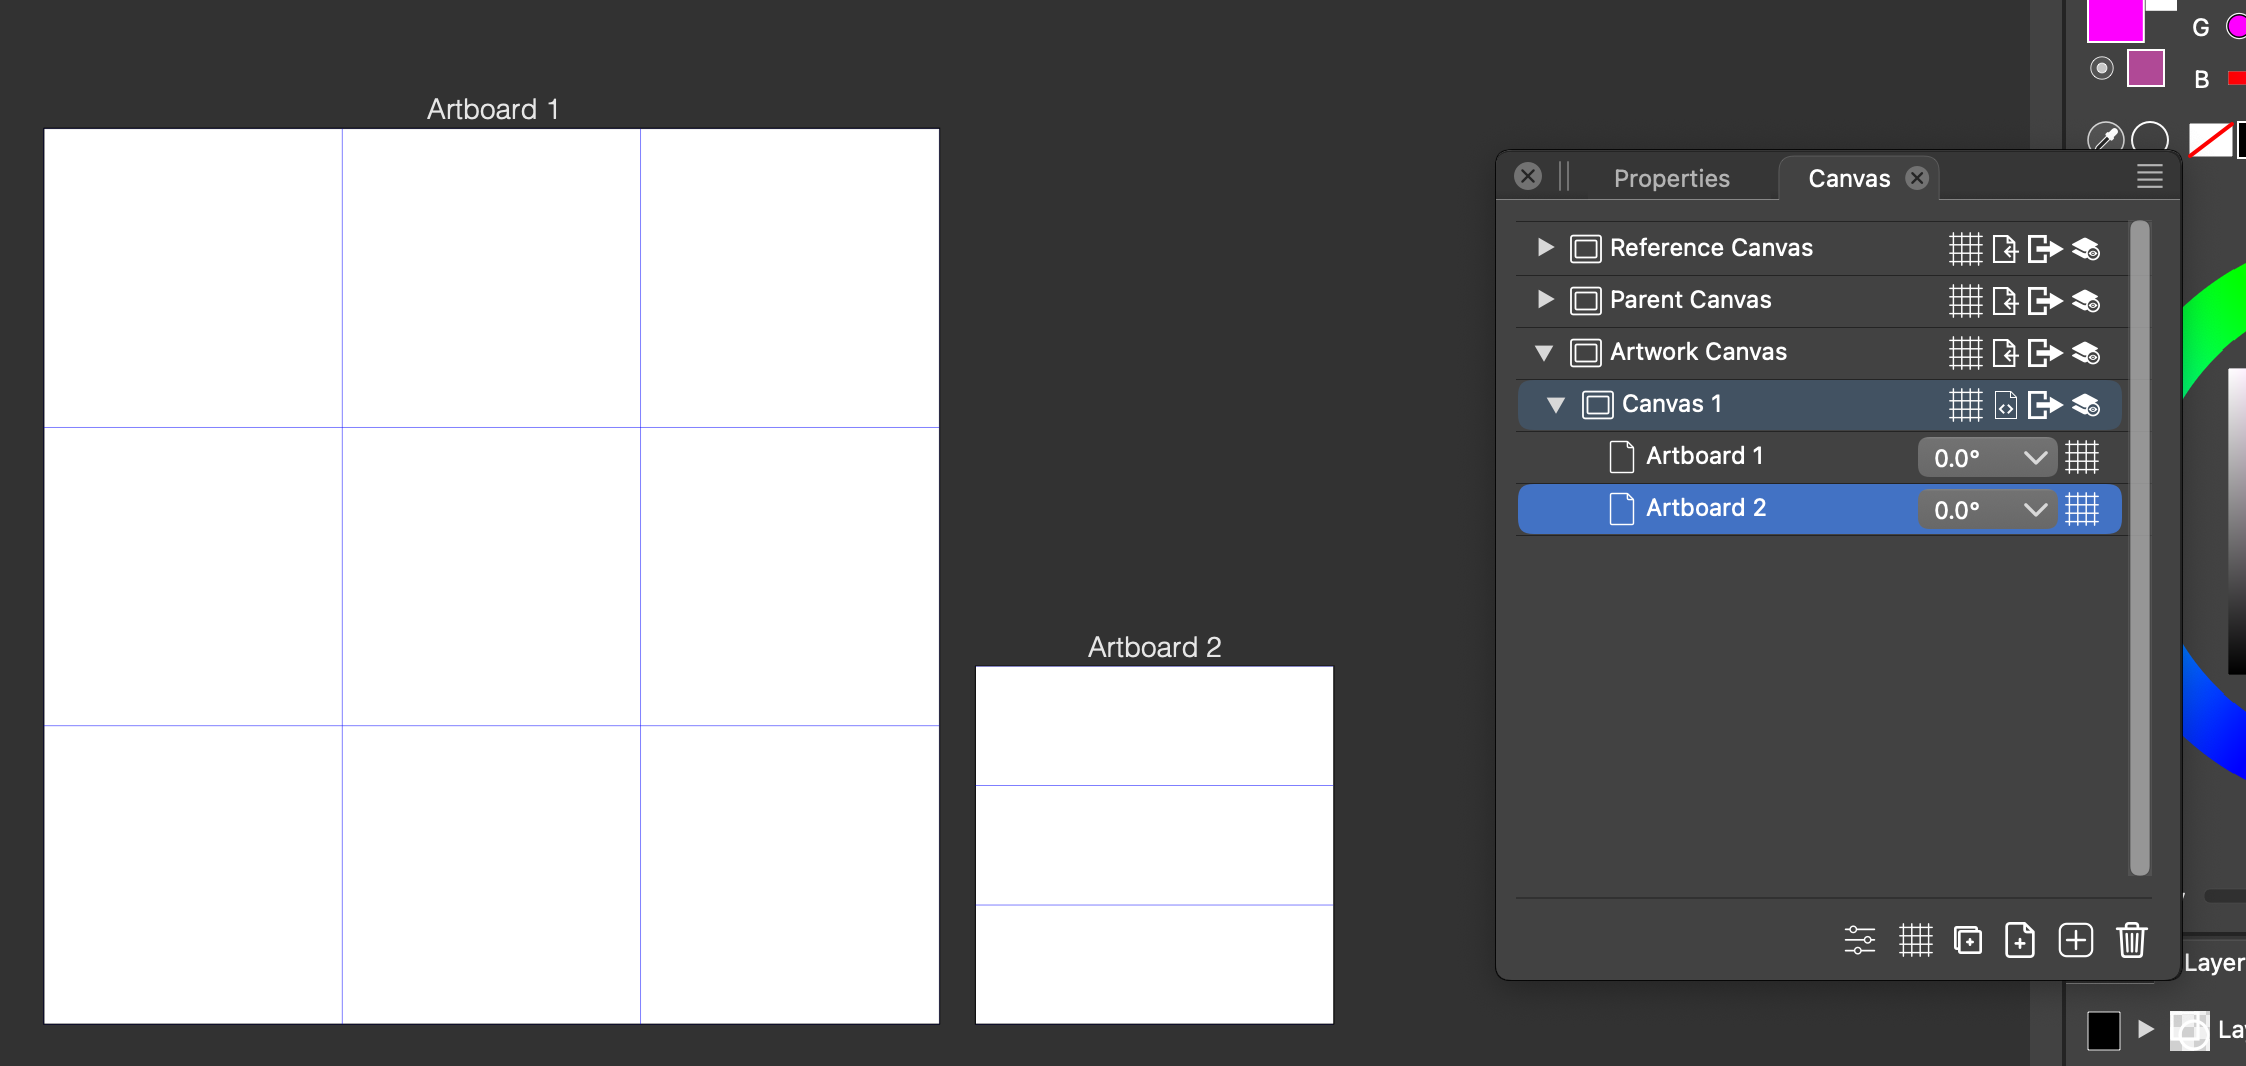Open the Canvas panel hamburger menu
Image resolution: width=2246 pixels, height=1066 pixels.
(2149, 177)
